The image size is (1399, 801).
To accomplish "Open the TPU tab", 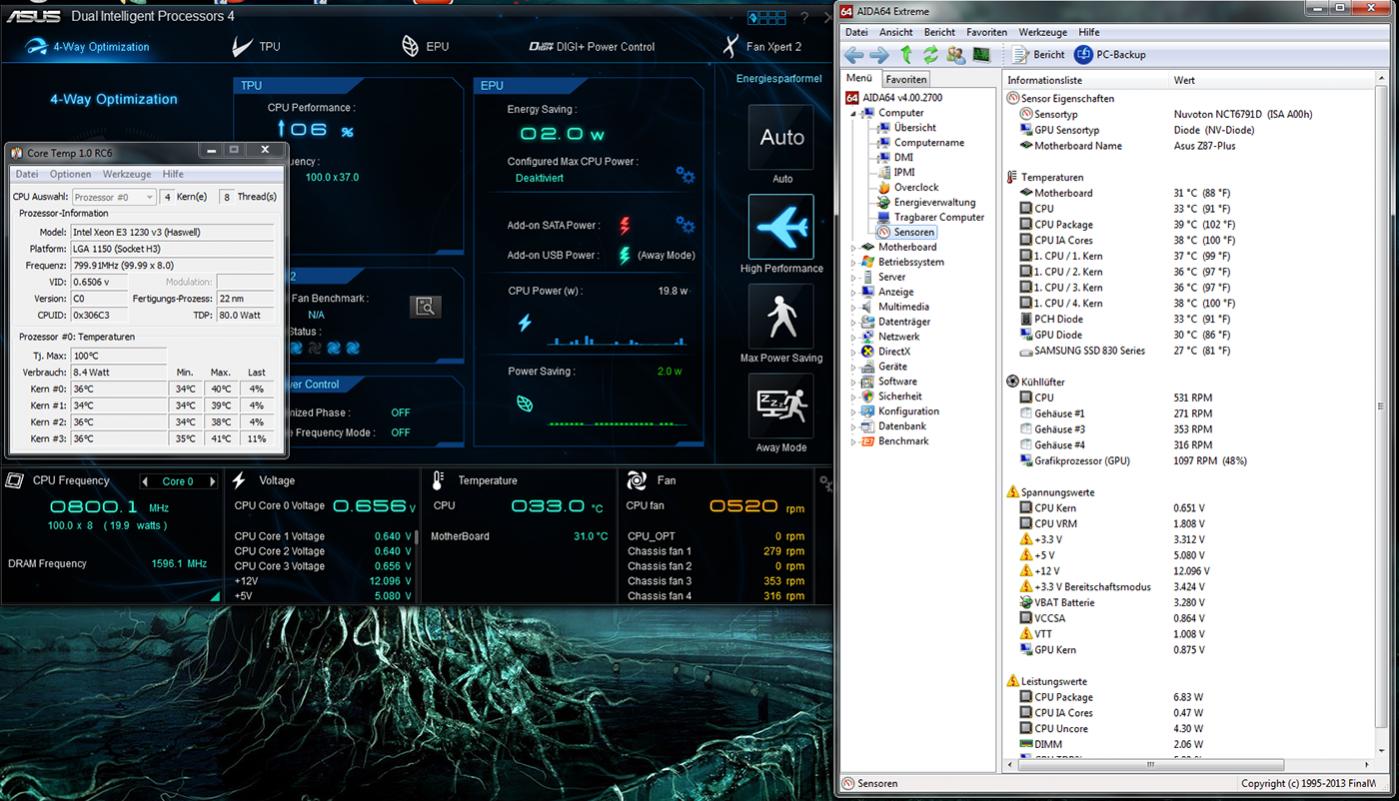I will [x=256, y=47].
